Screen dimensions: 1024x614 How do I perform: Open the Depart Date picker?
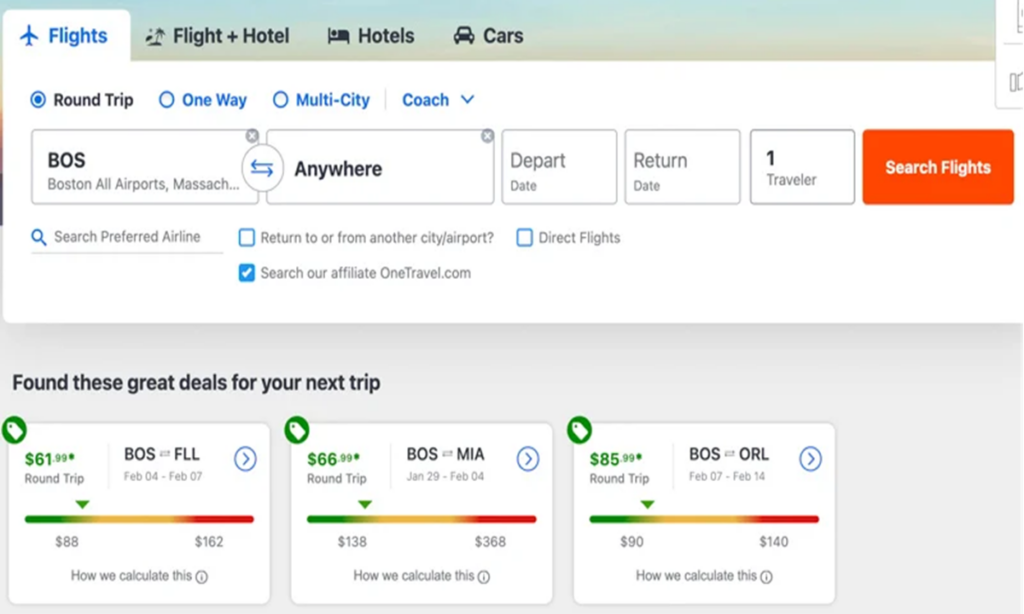[558, 167]
